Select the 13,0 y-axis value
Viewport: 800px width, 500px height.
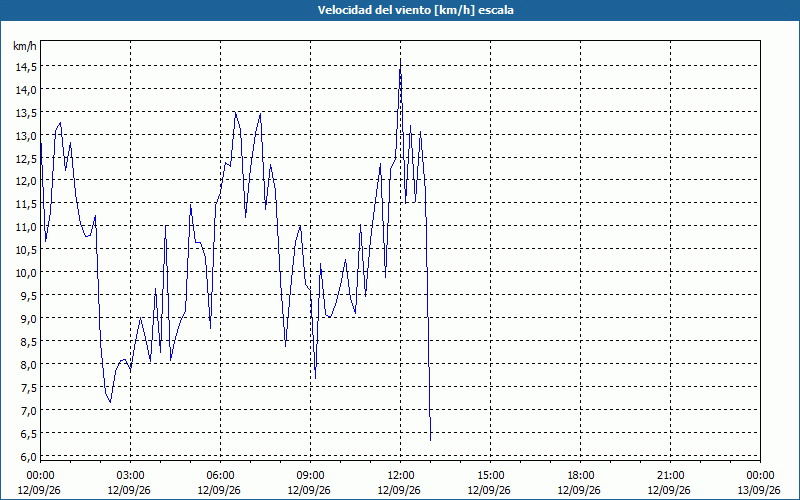(x=25, y=136)
